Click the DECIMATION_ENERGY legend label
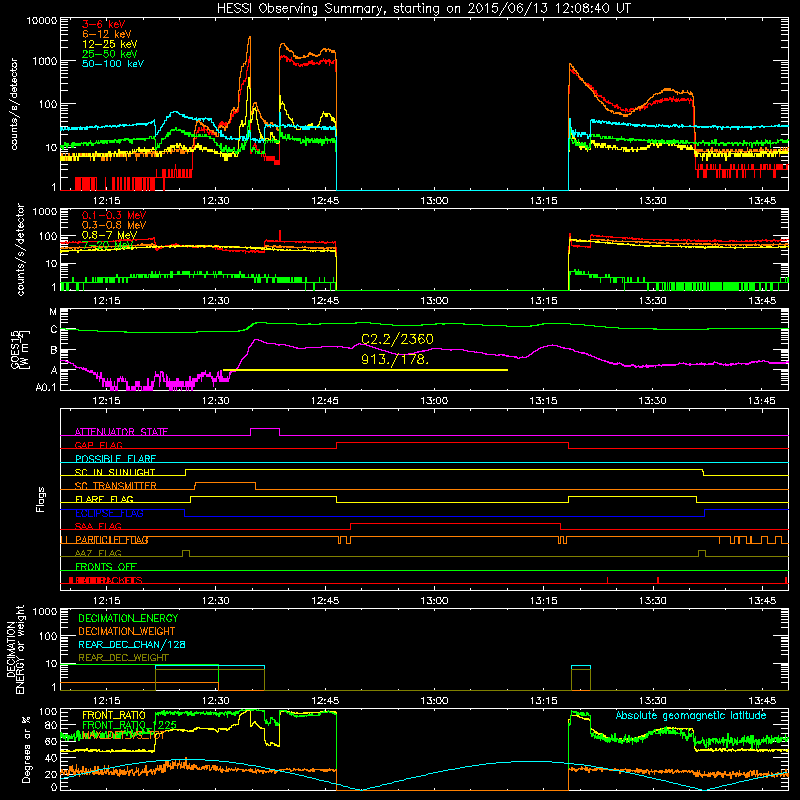The width and height of the screenshot is (800, 800). [x=128, y=618]
